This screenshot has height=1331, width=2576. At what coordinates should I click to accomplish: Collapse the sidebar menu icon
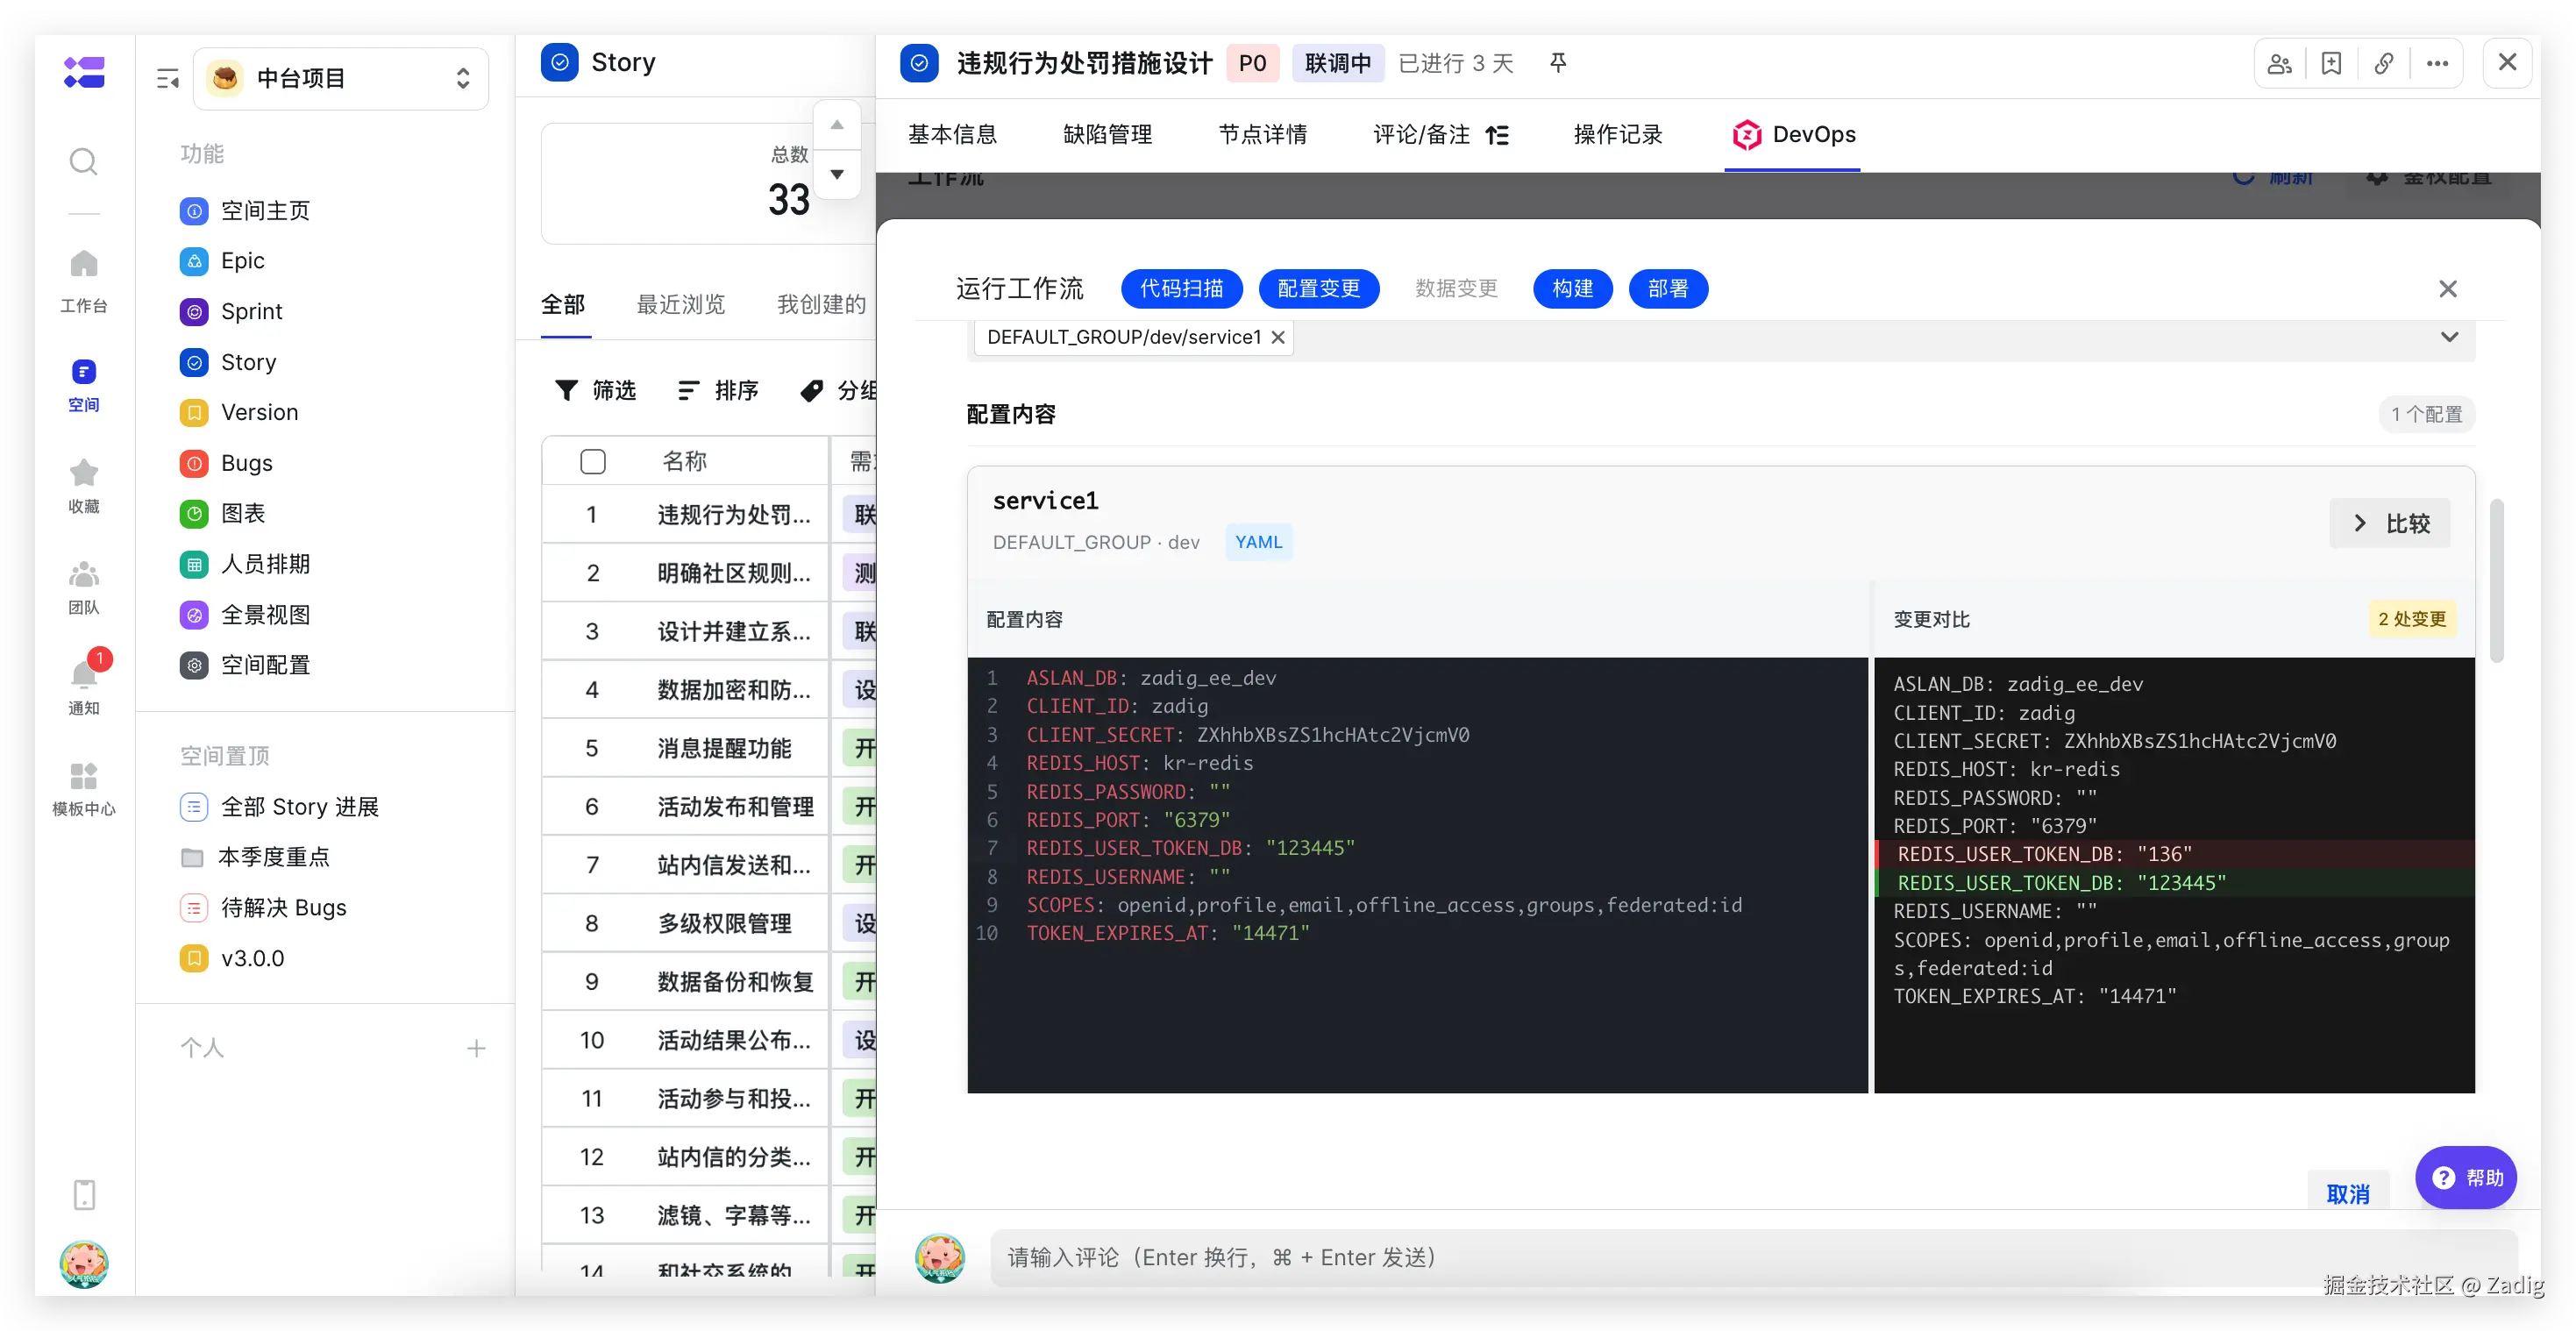coord(167,79)
